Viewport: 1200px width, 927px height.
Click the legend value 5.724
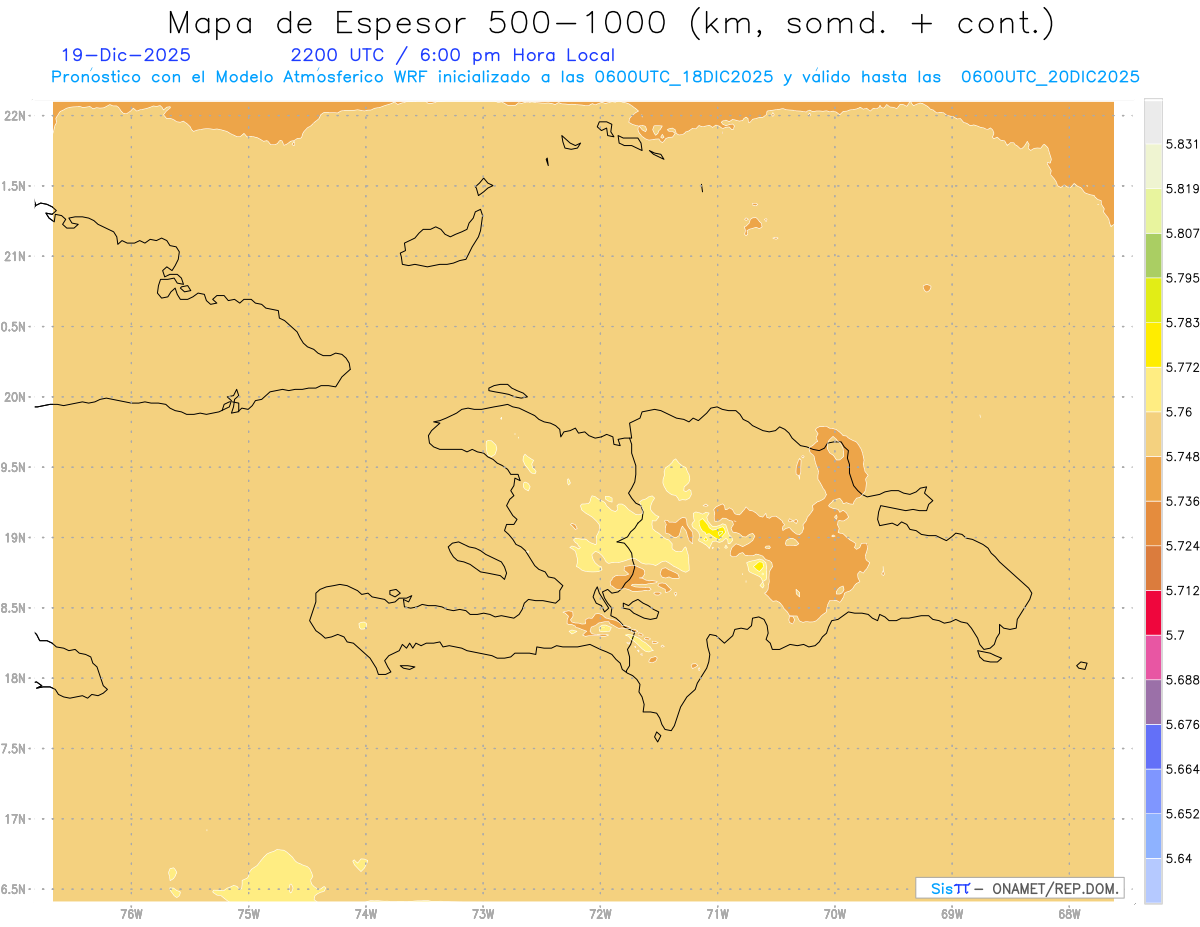1182,546
